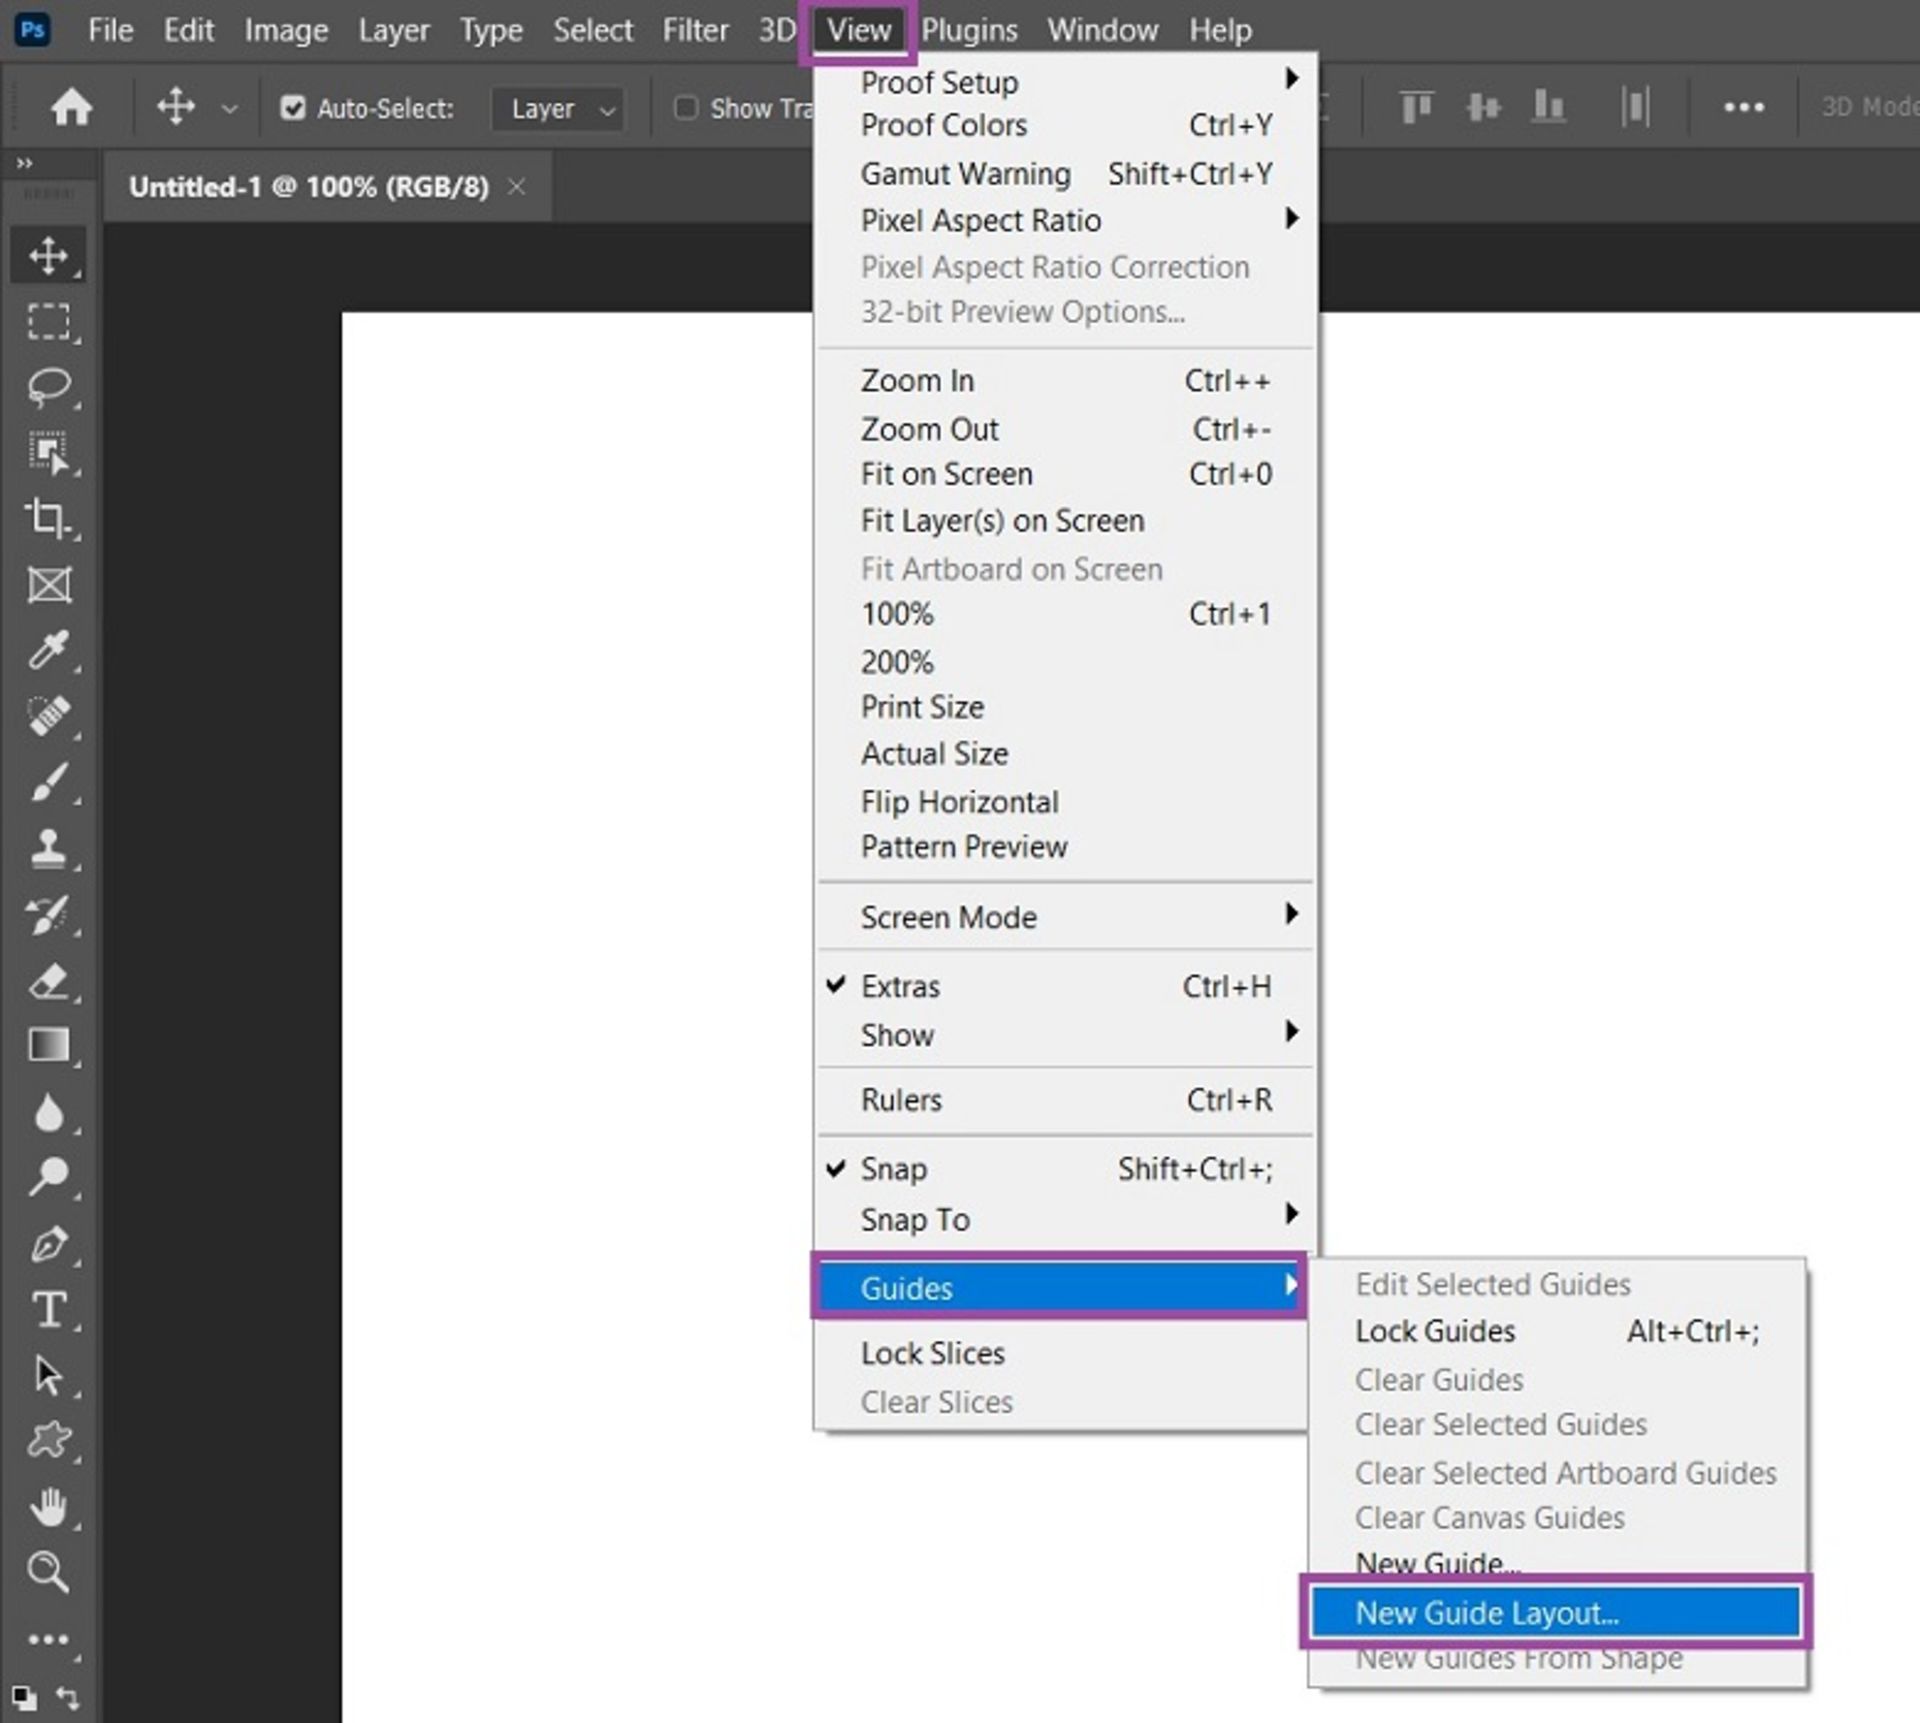This screenshot has width=1920, height=1723.
Task: Disable Snap in the View menu
Action: [x=893, y=1169]
